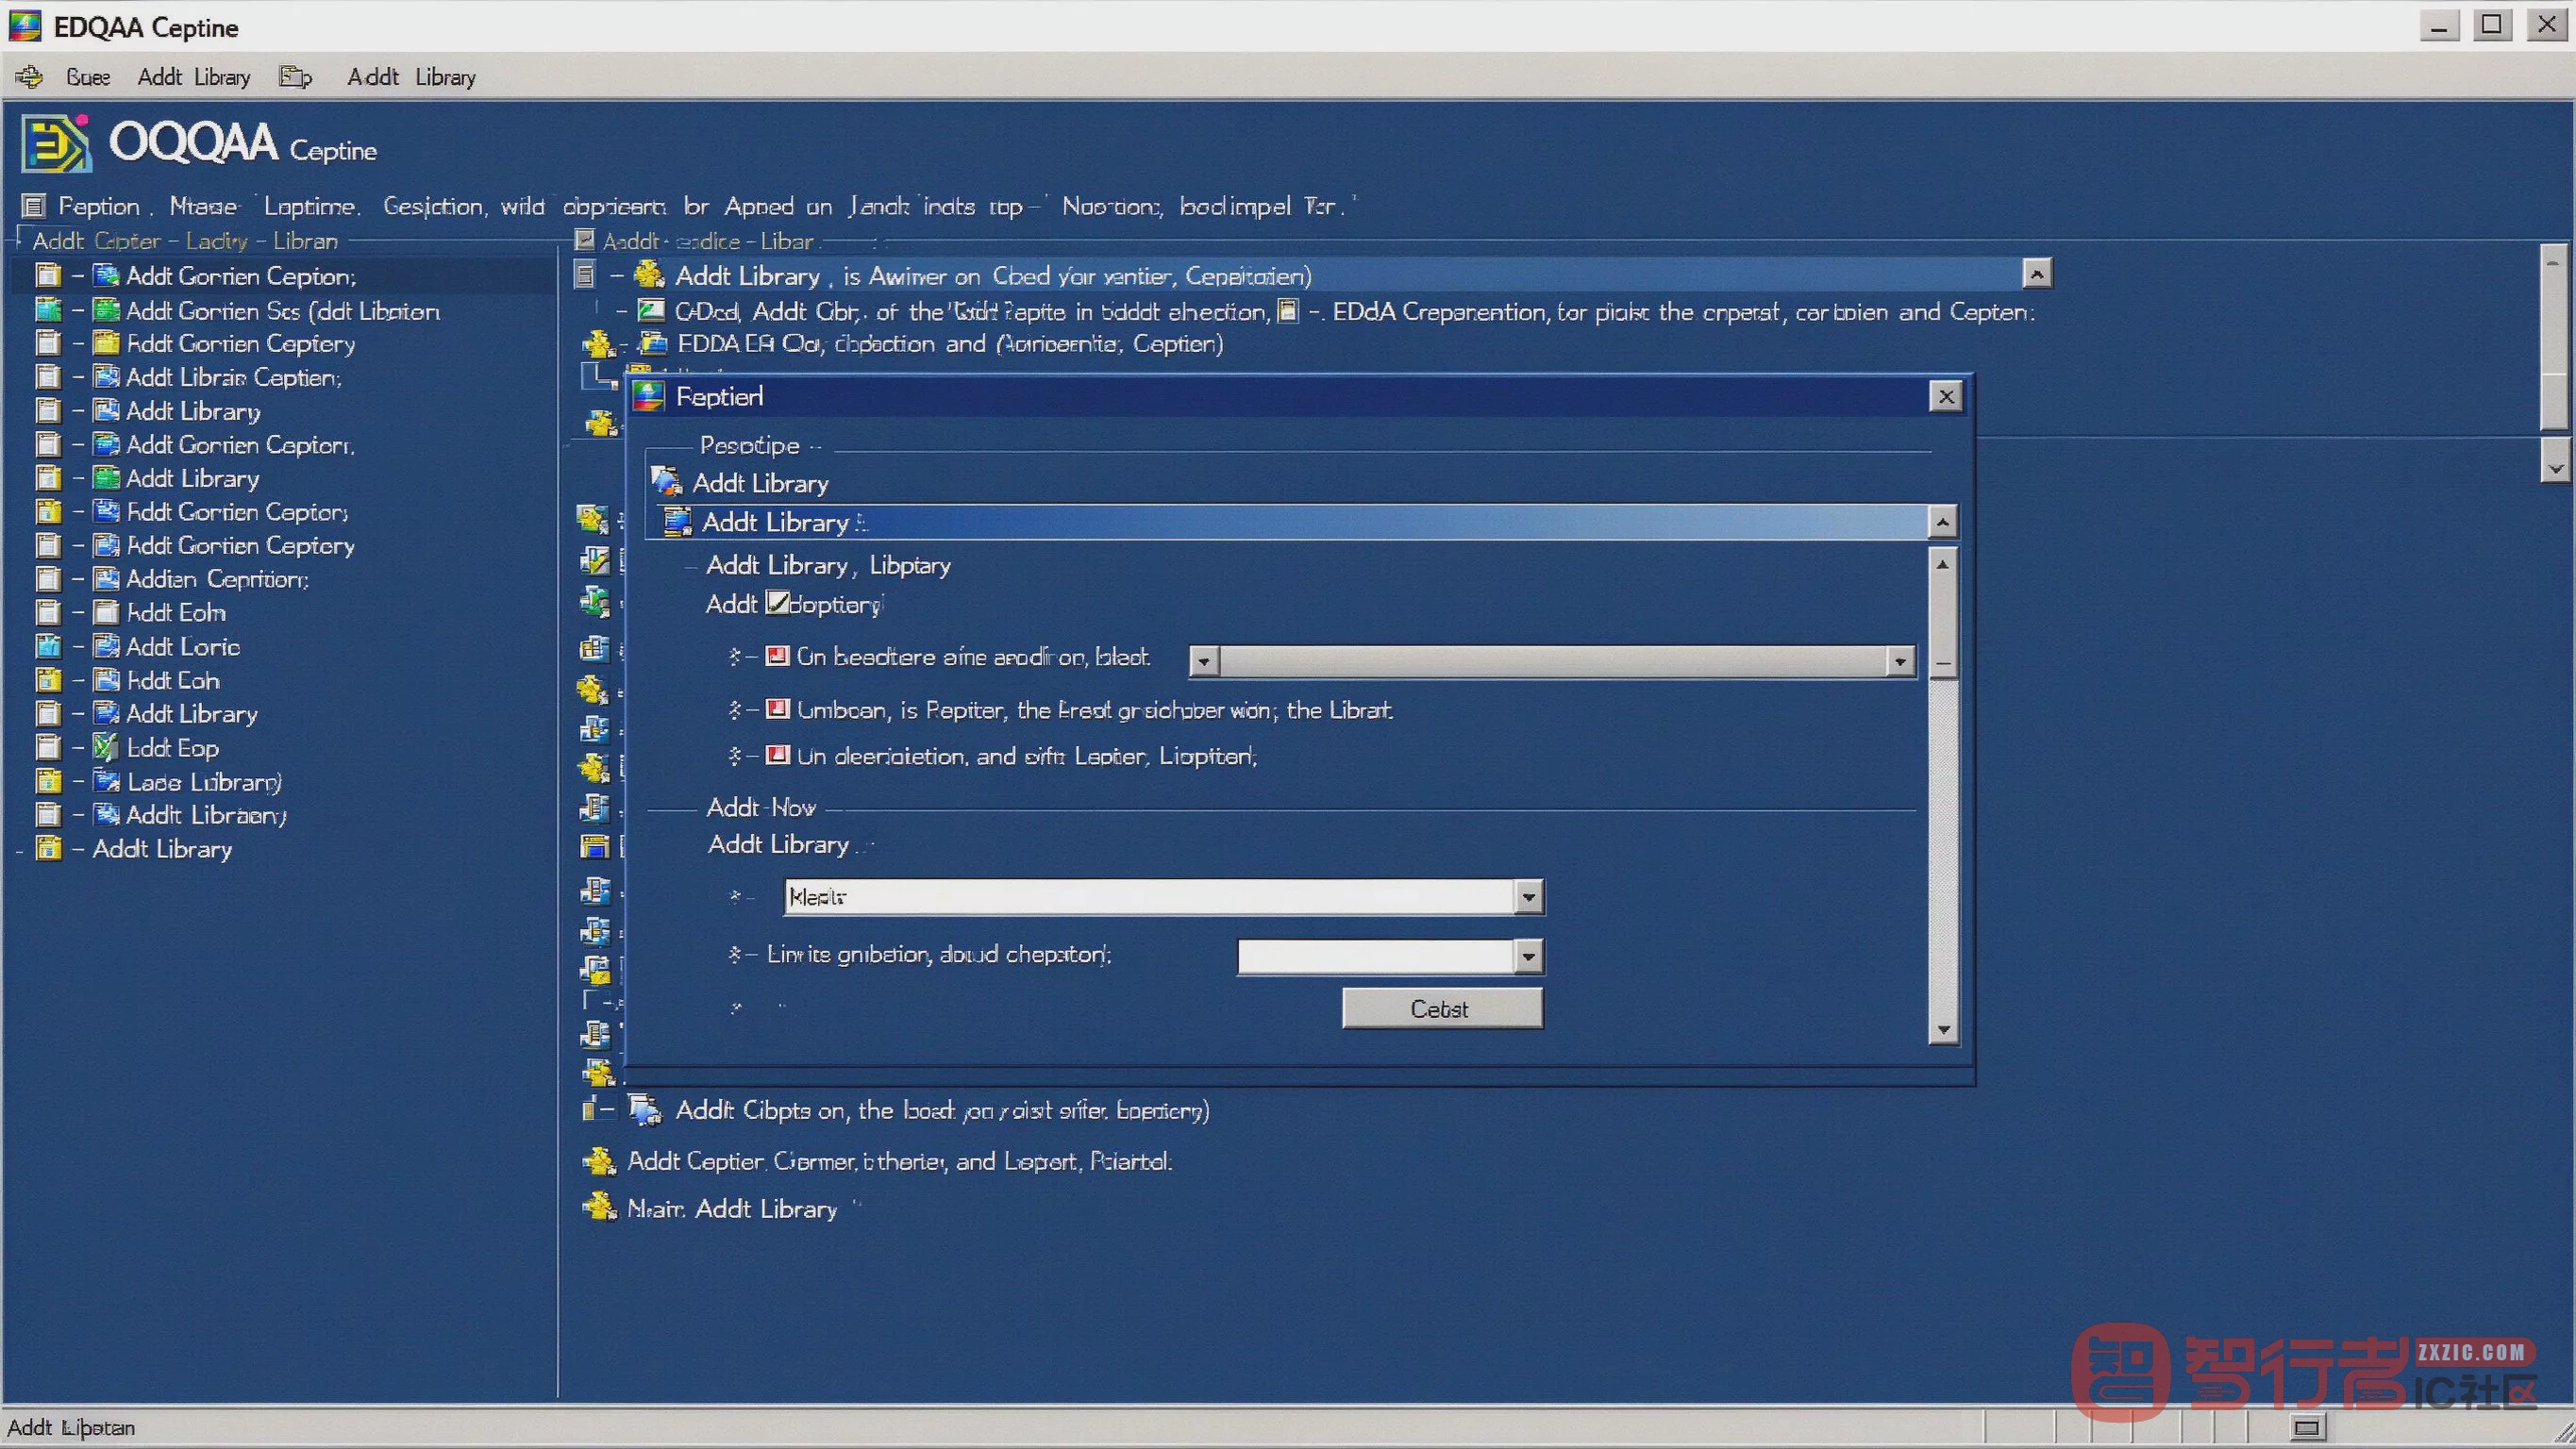Toggle checkbox left of 'Hddt Eolm' row

point(48,612)
